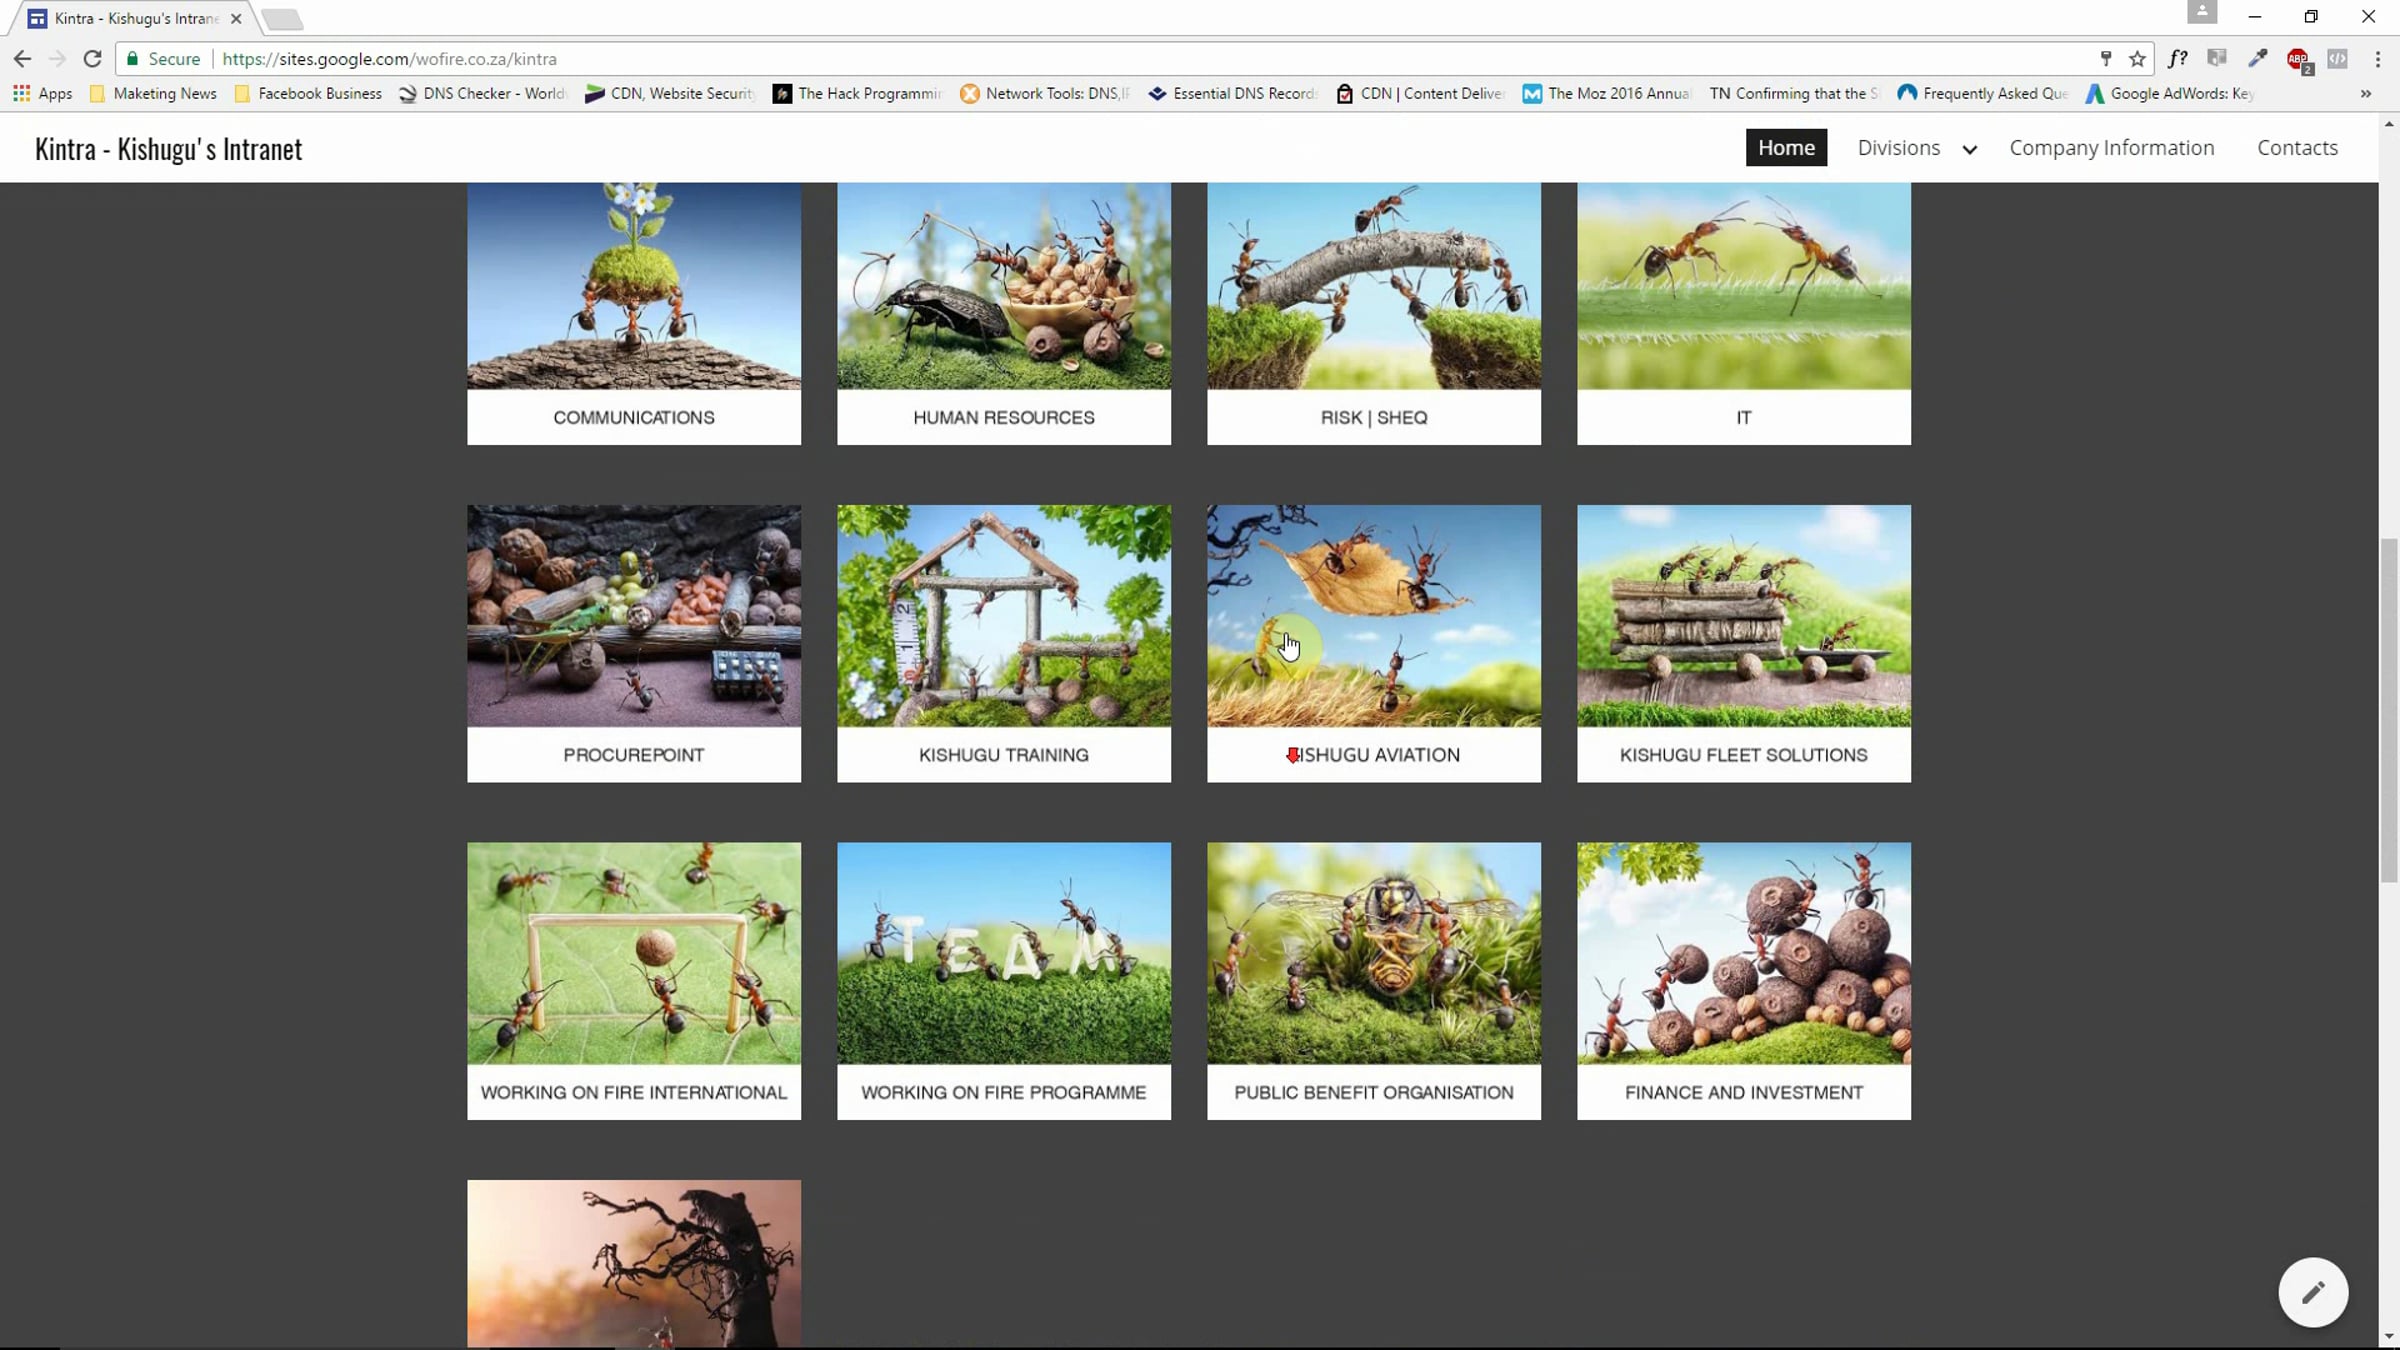Focus the address bar URL field

tap(1150, 59)
